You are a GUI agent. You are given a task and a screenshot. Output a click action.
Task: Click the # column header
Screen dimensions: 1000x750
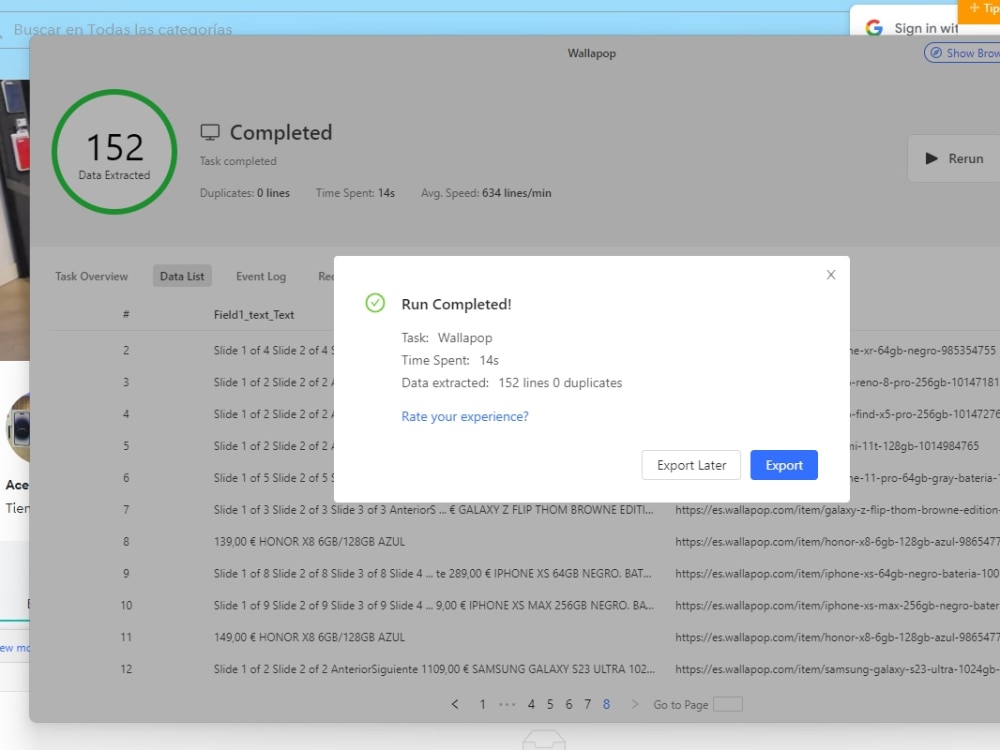pyautogui.click(x=126, y=314)
